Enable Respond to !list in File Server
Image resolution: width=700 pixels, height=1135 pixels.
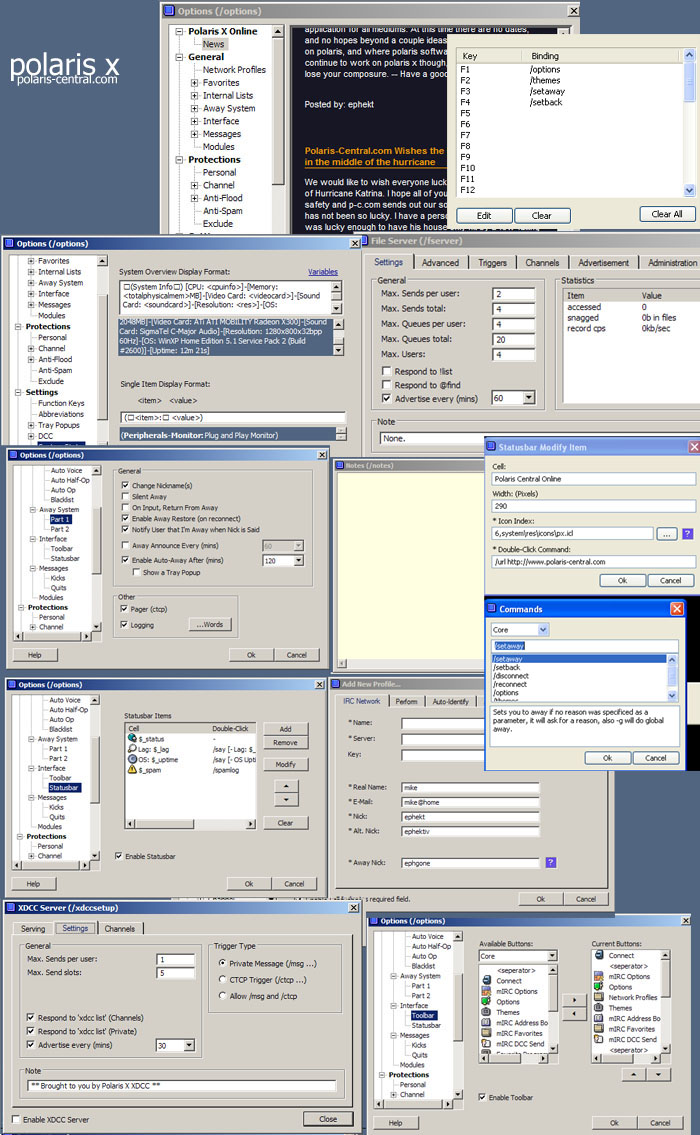coord(387,371)
